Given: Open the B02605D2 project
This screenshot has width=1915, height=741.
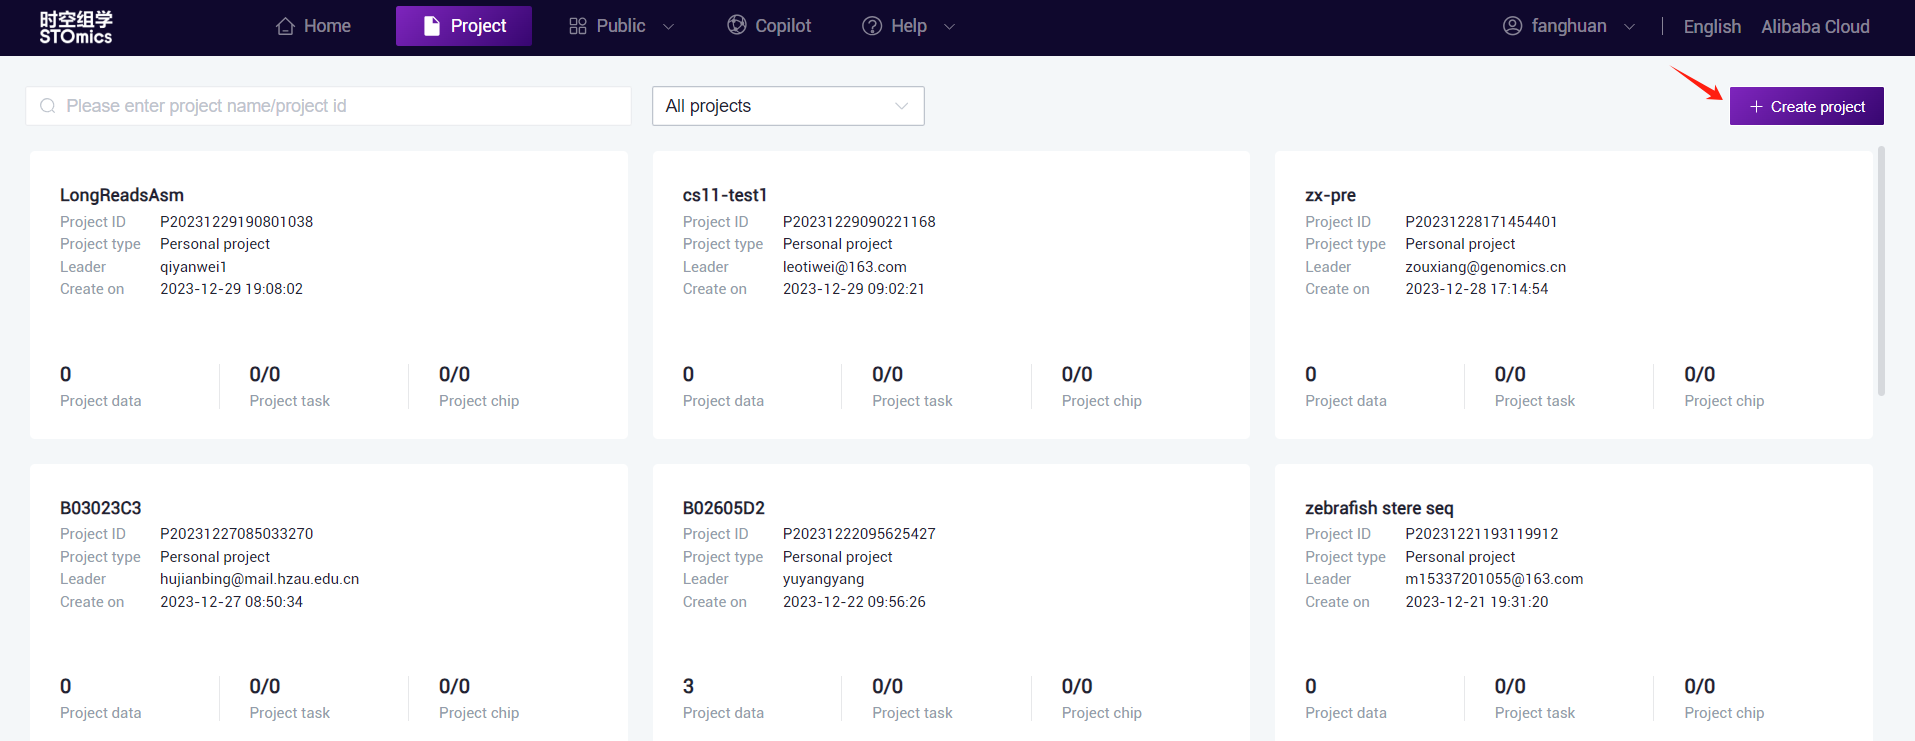Looking at the screenshot, I should pyautogui.click(x=724, y=508).
